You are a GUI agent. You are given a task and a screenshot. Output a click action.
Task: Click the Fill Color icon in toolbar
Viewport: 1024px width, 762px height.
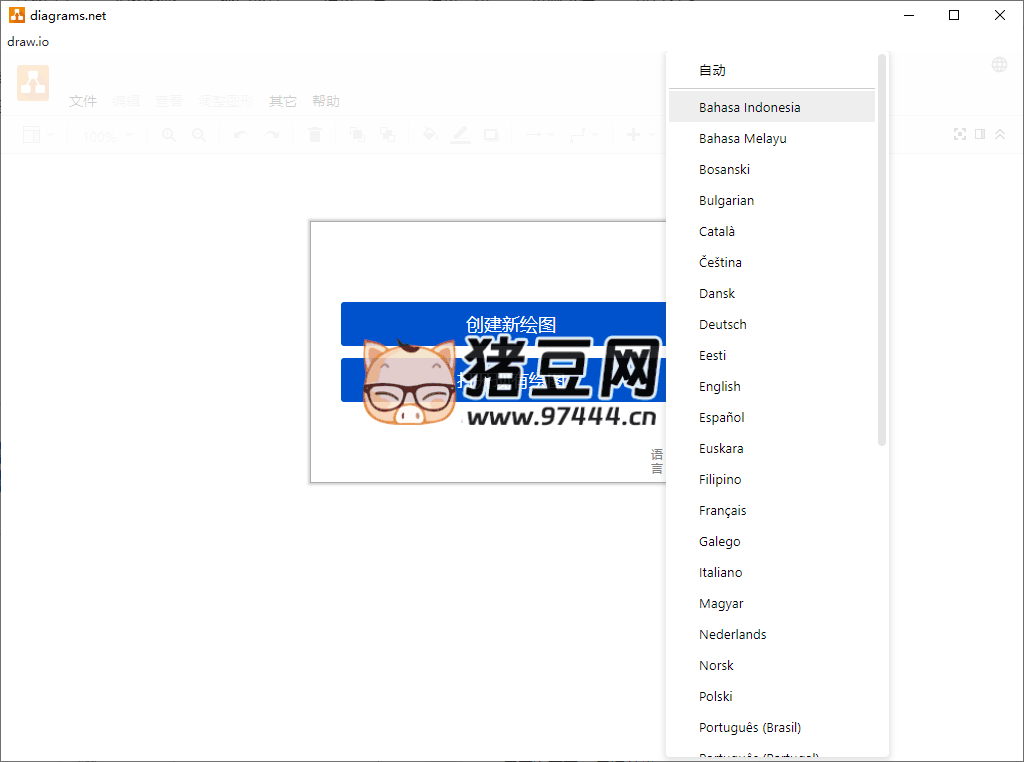429,134
